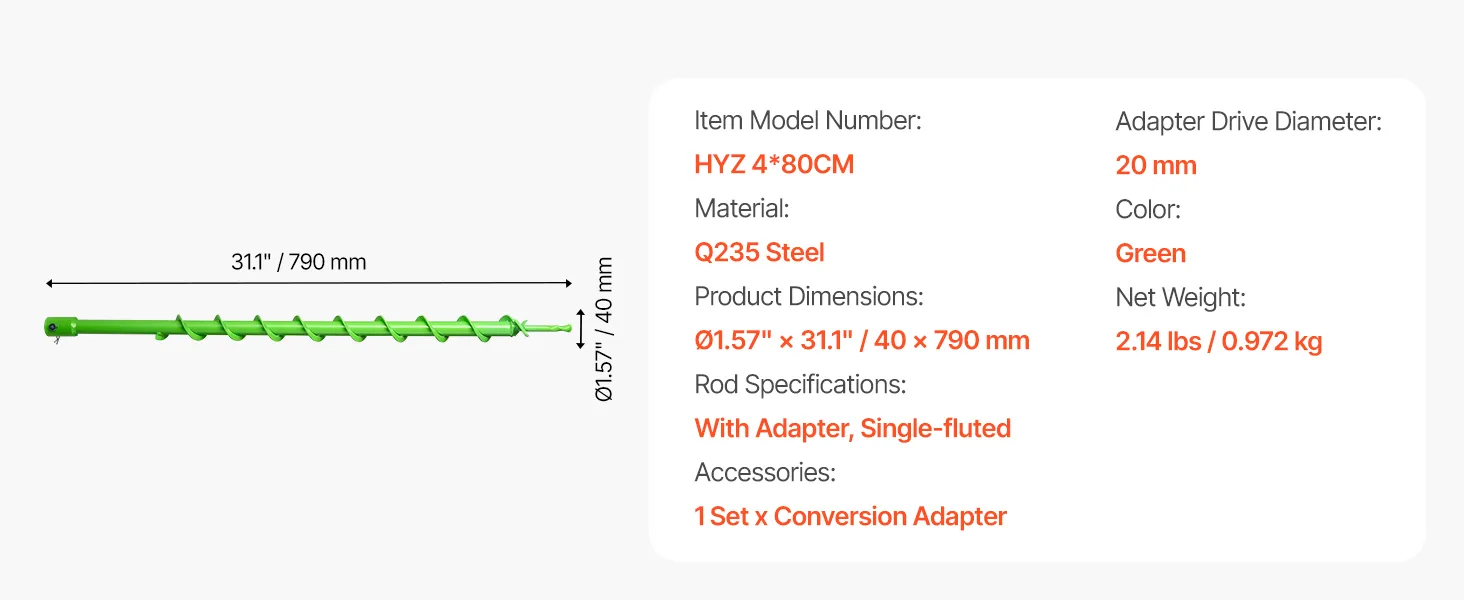Click the adapter end of the auger
This screenshot has width=1464, height=600.
coord(61,328)
